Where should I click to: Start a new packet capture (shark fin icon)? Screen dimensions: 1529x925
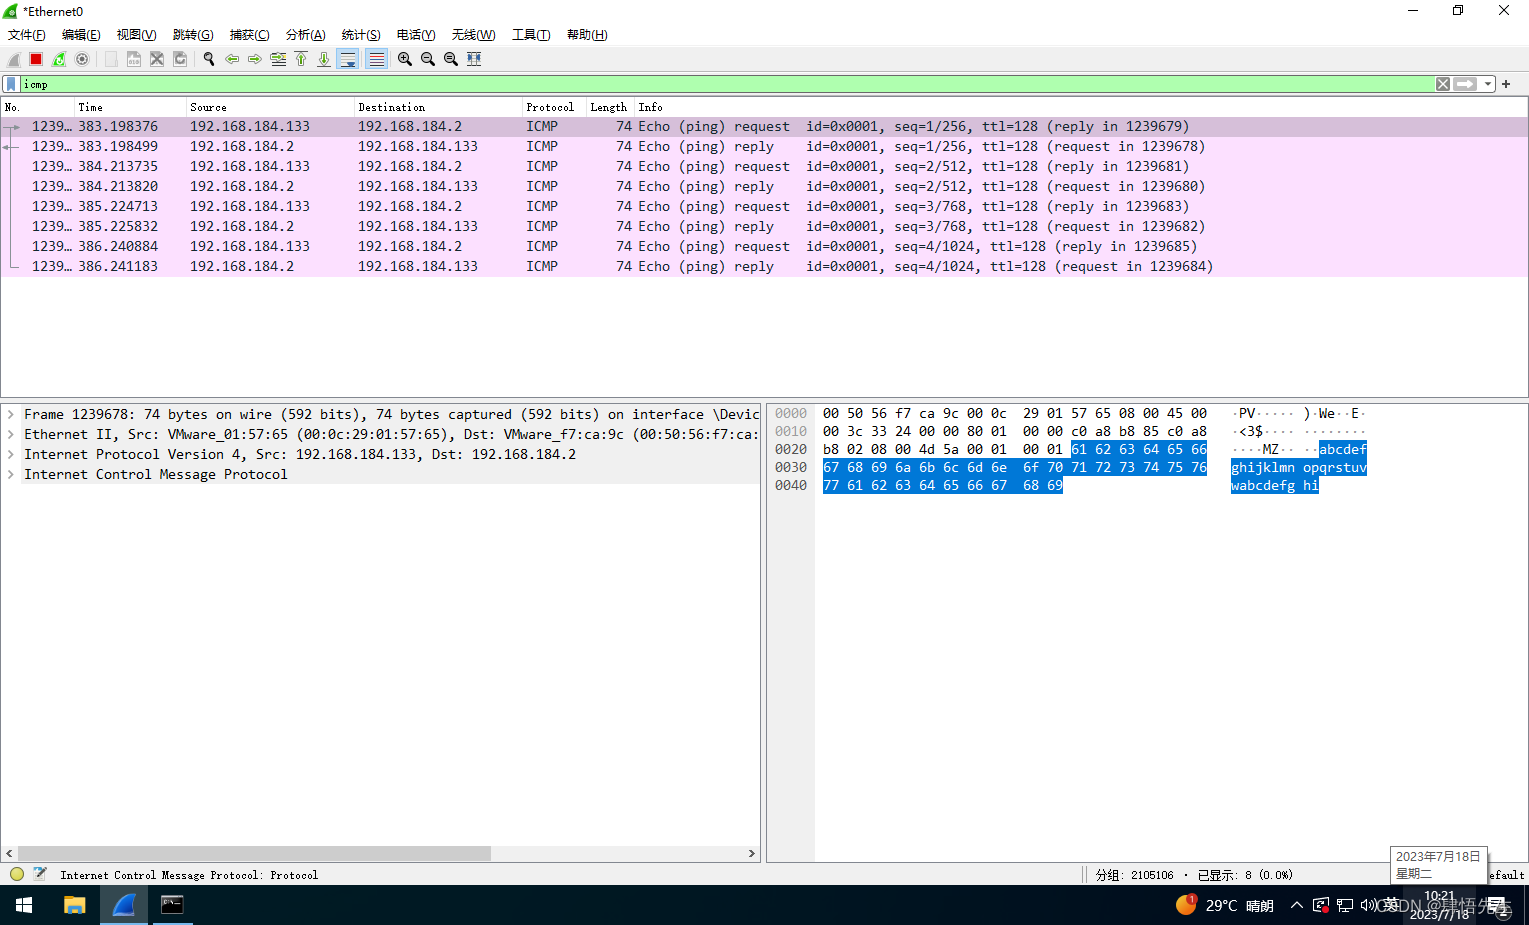pos(14,59)
